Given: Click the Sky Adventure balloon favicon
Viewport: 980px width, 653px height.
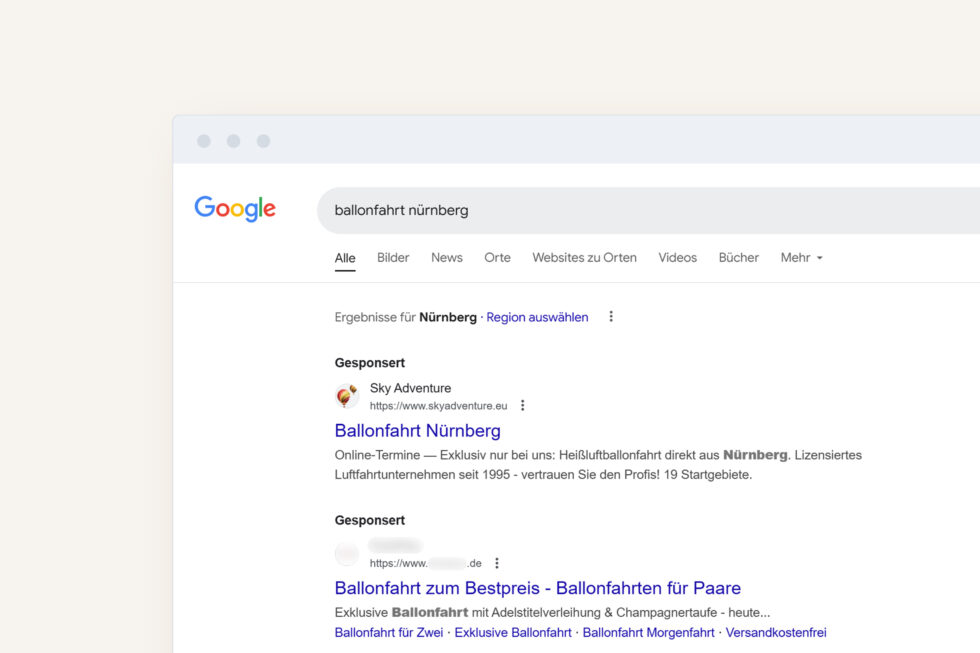Looking at the screenshot, I should [x=346, y=396].
